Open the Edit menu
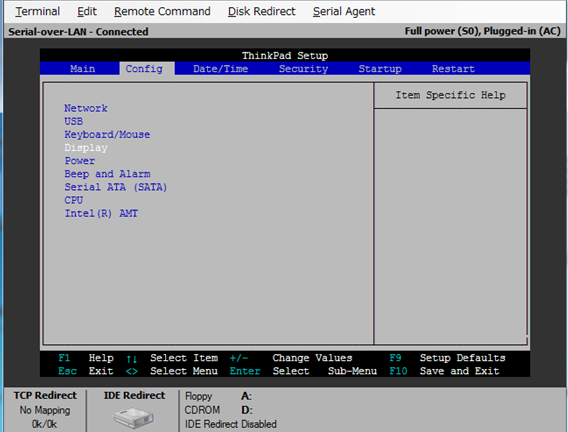 (x=87, y=12)
